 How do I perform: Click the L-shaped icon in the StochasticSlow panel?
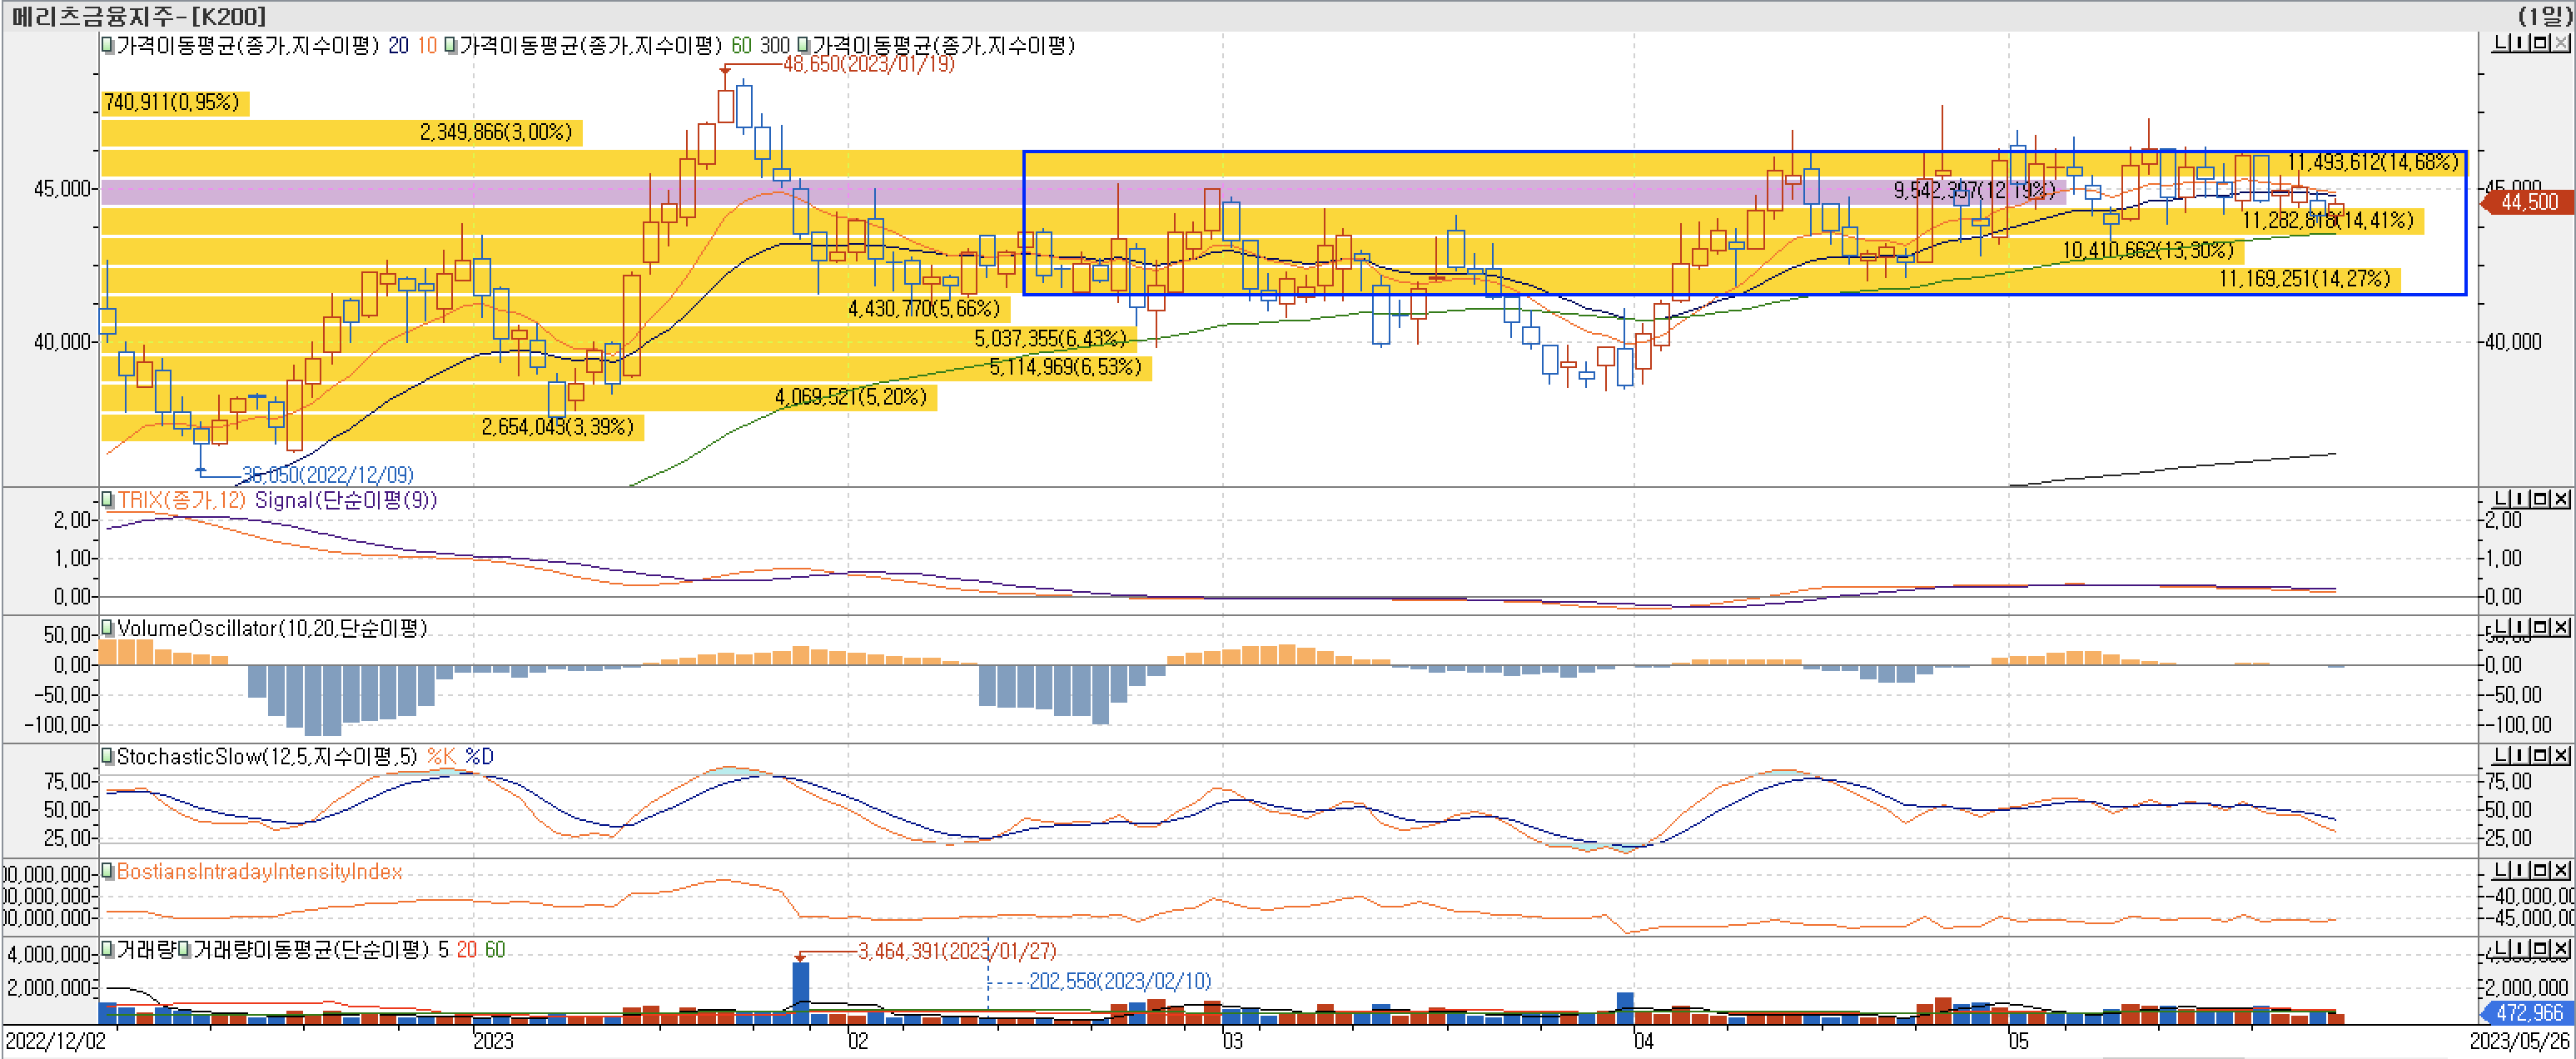(x=2501, y=754)
